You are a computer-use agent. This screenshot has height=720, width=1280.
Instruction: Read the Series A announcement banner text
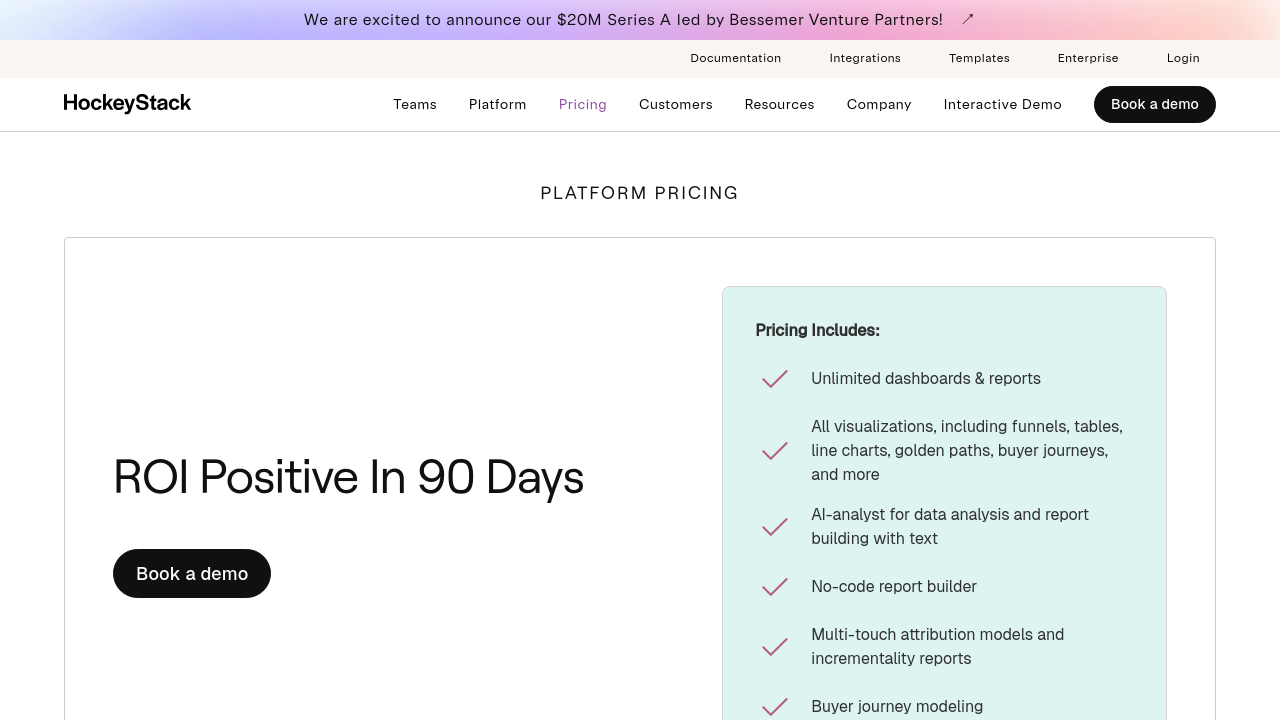point(623,20)
